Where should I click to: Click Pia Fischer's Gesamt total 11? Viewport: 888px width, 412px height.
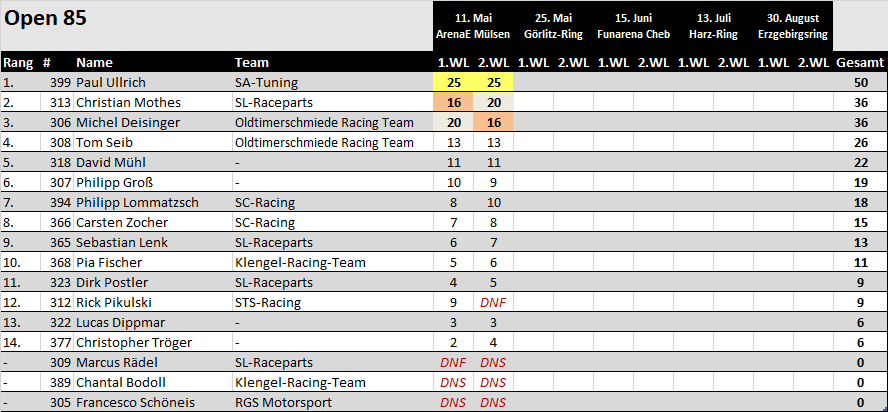tap(860, 262)
